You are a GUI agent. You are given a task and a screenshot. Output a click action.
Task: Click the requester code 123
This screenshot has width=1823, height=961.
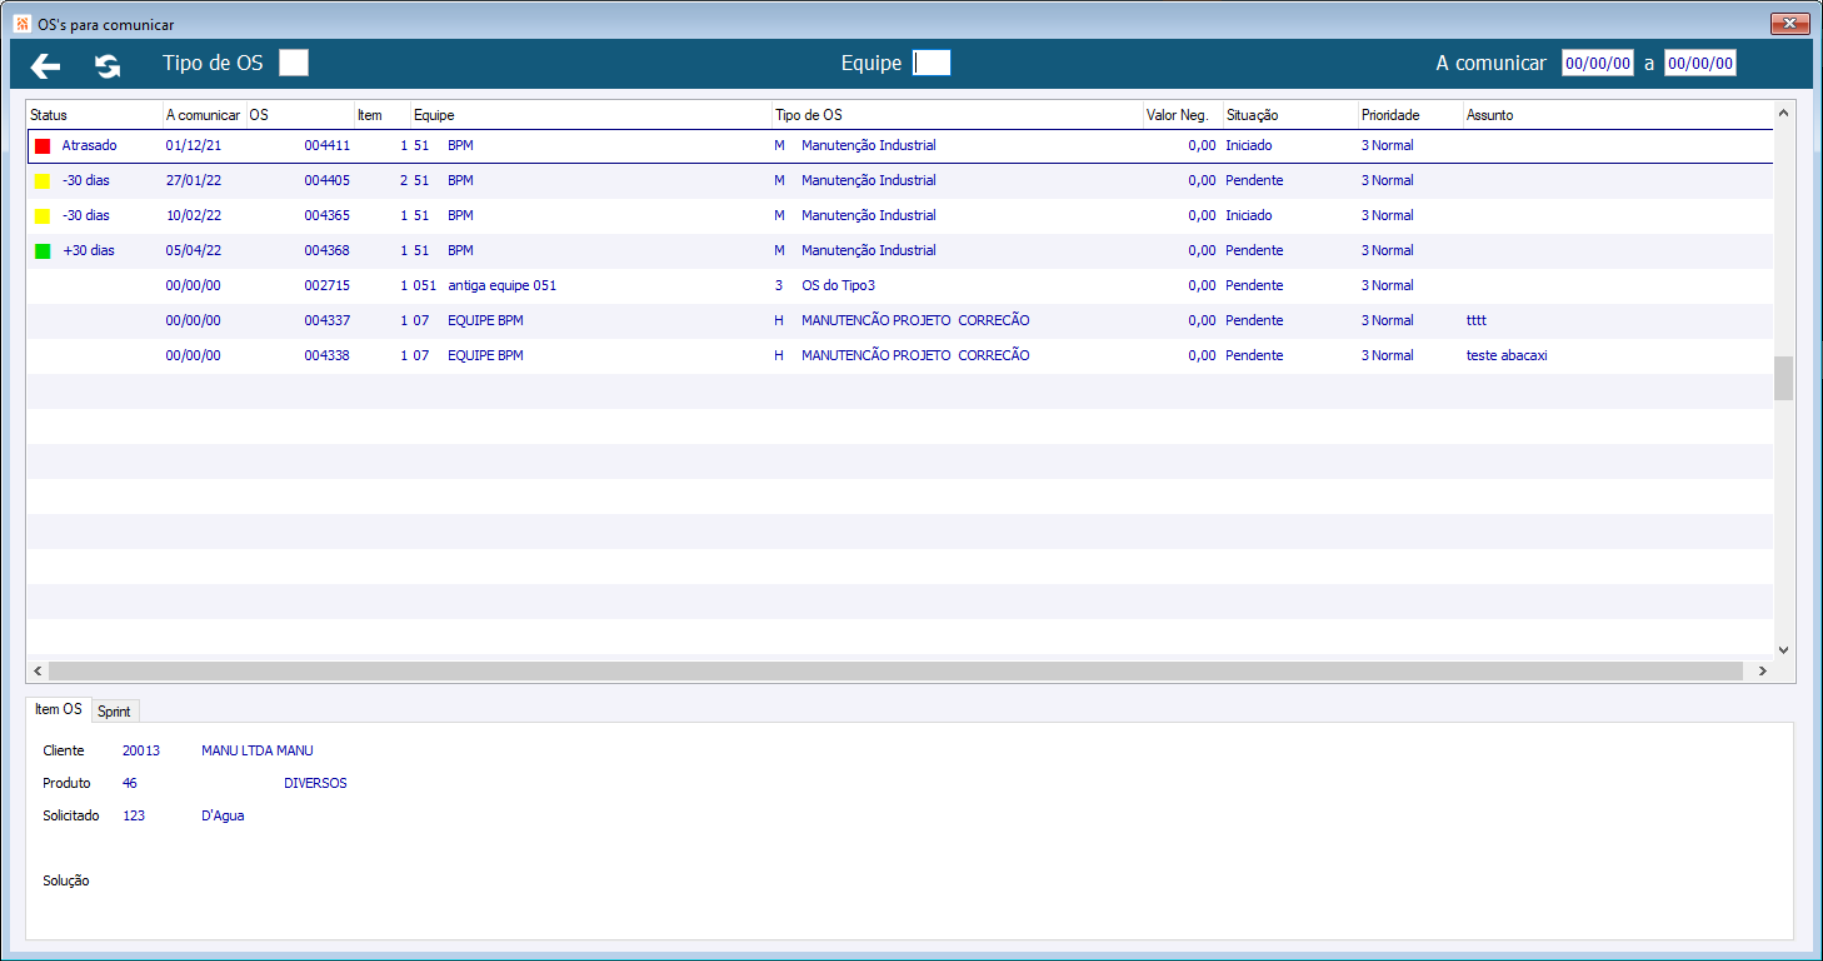click(134, 816)
